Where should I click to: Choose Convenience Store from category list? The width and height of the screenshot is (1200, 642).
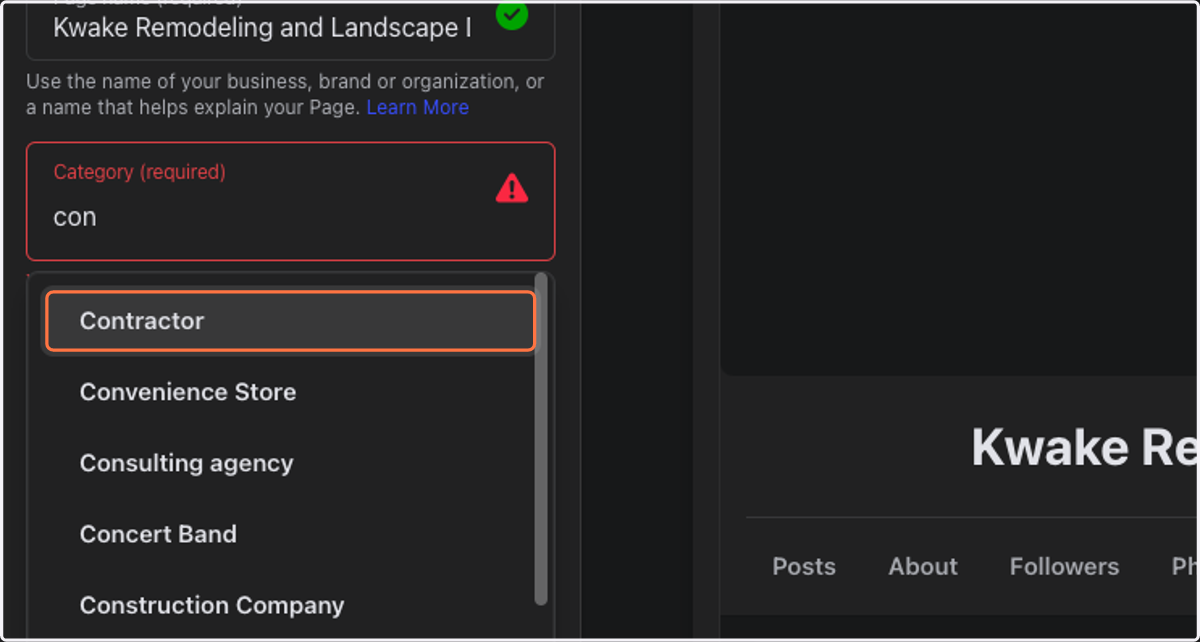(x=290, y=392)
